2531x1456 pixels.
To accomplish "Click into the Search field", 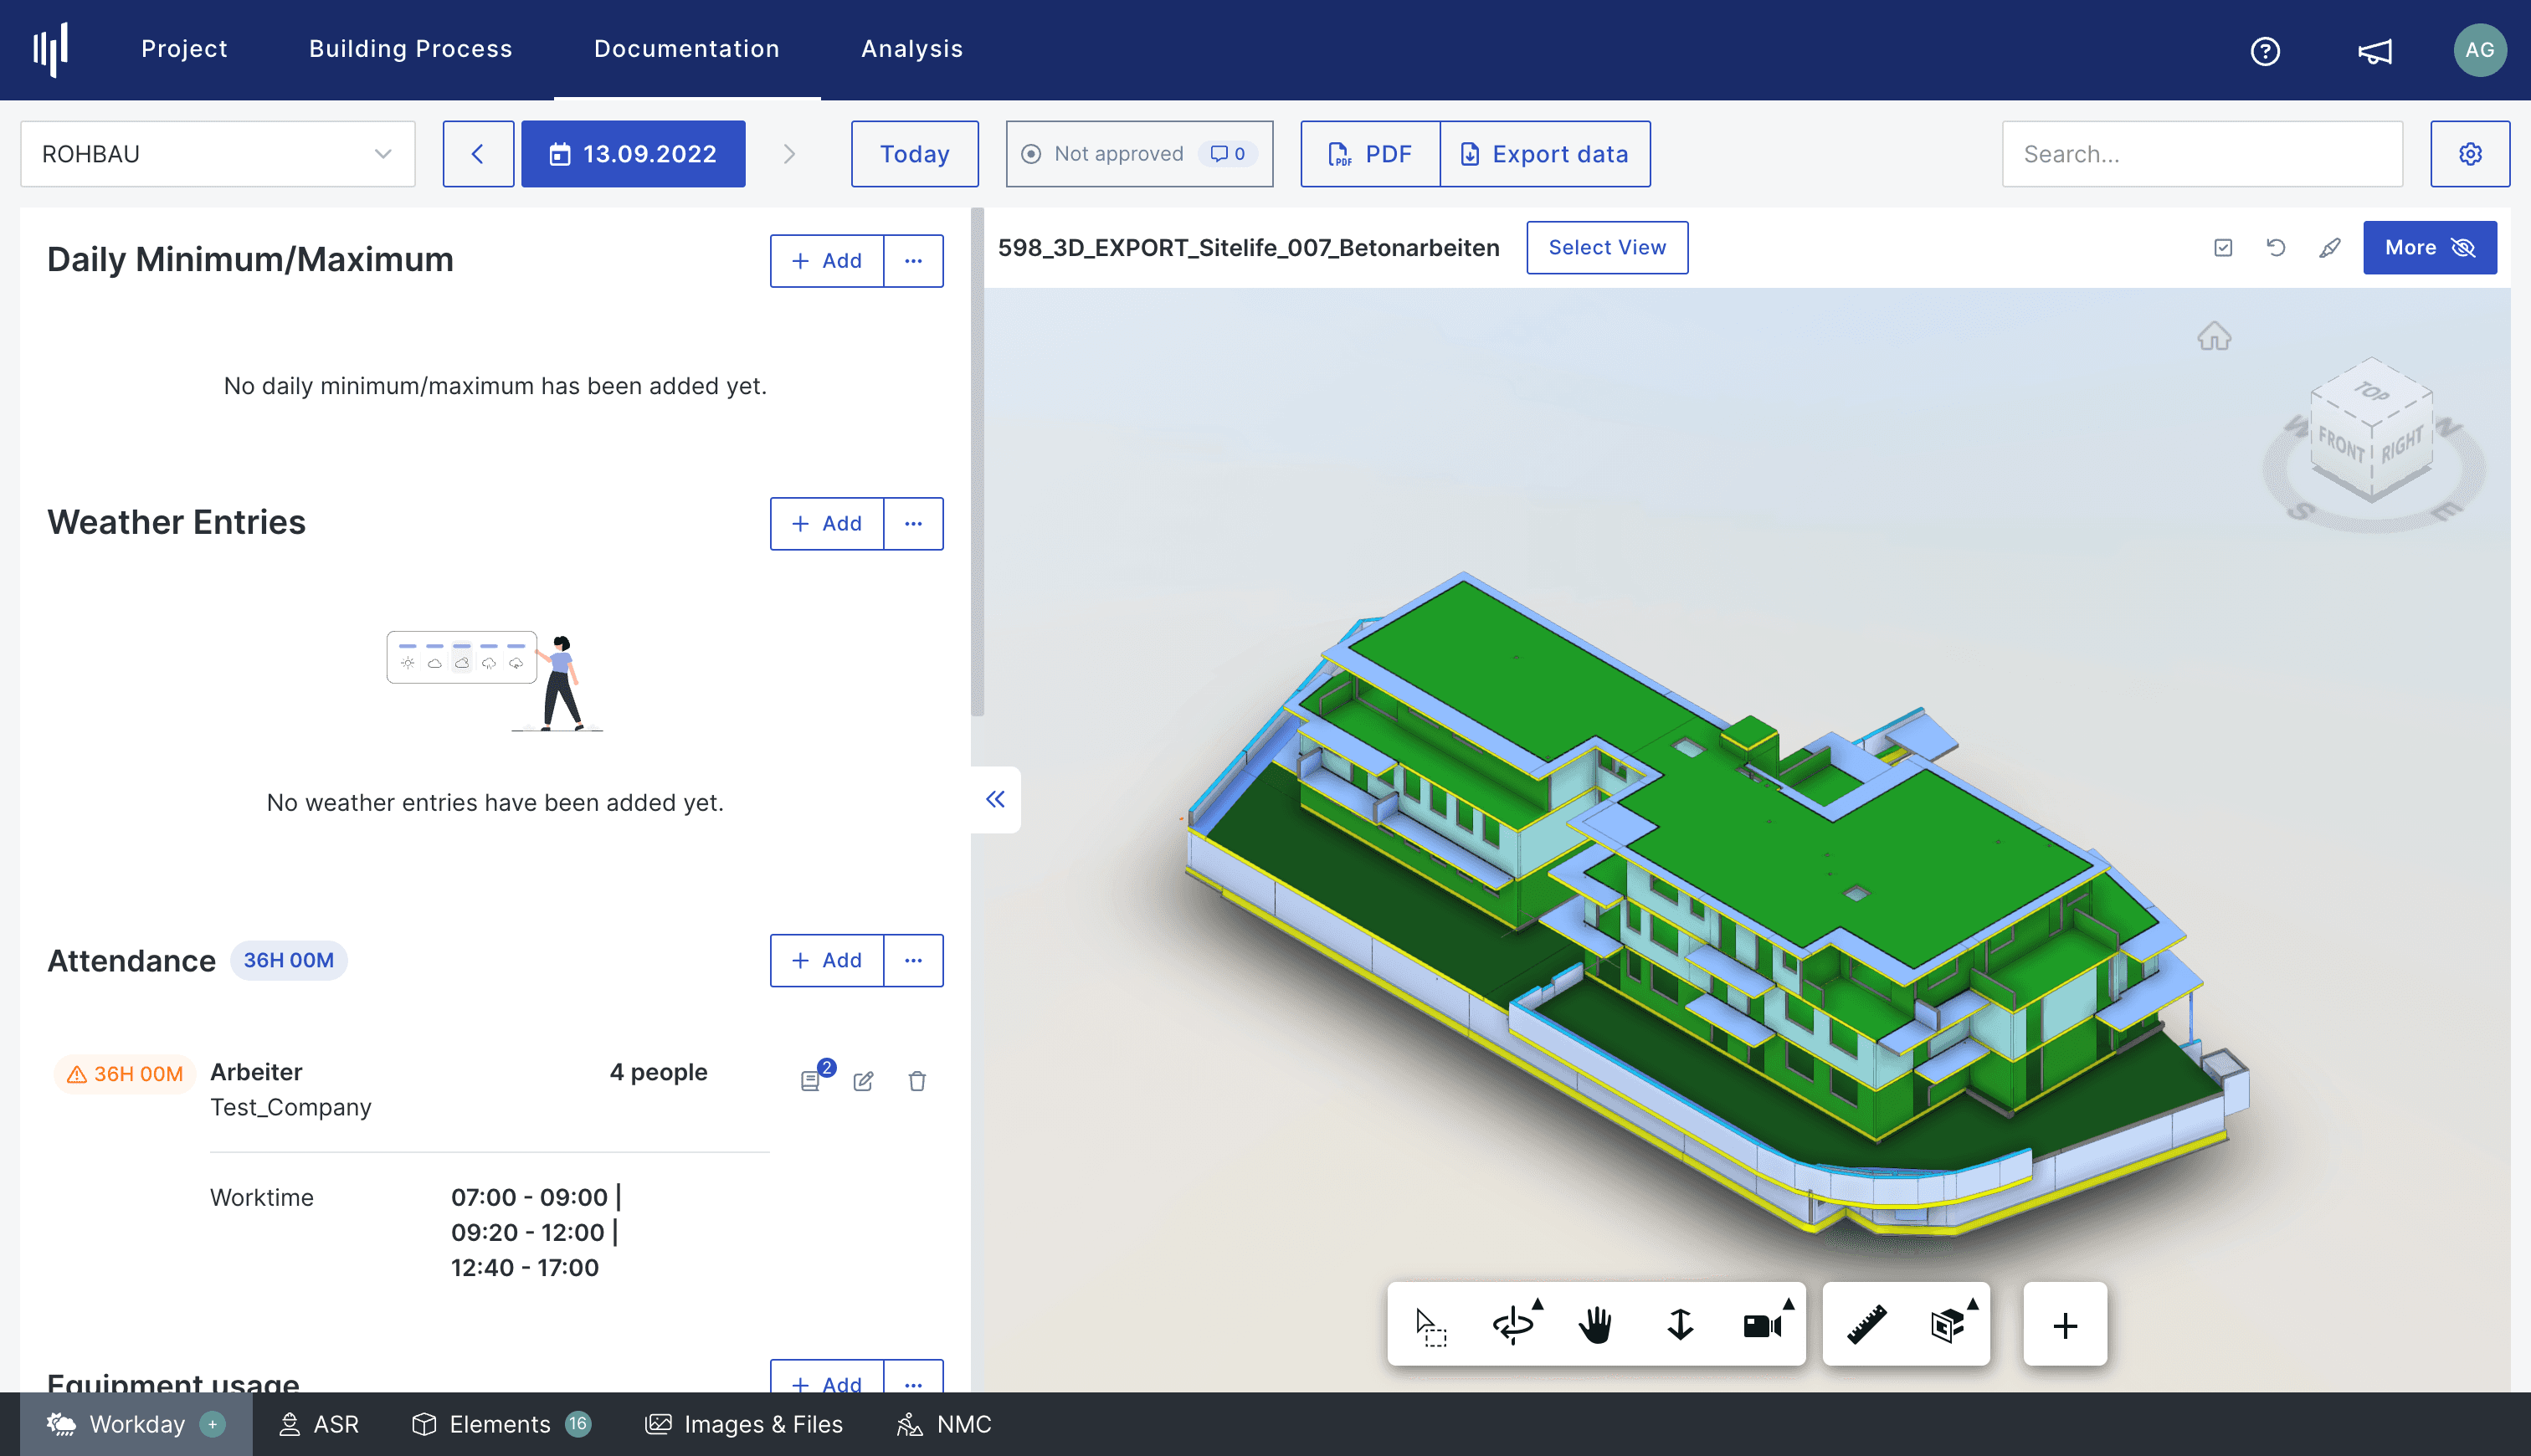I will pos(2202,154).
